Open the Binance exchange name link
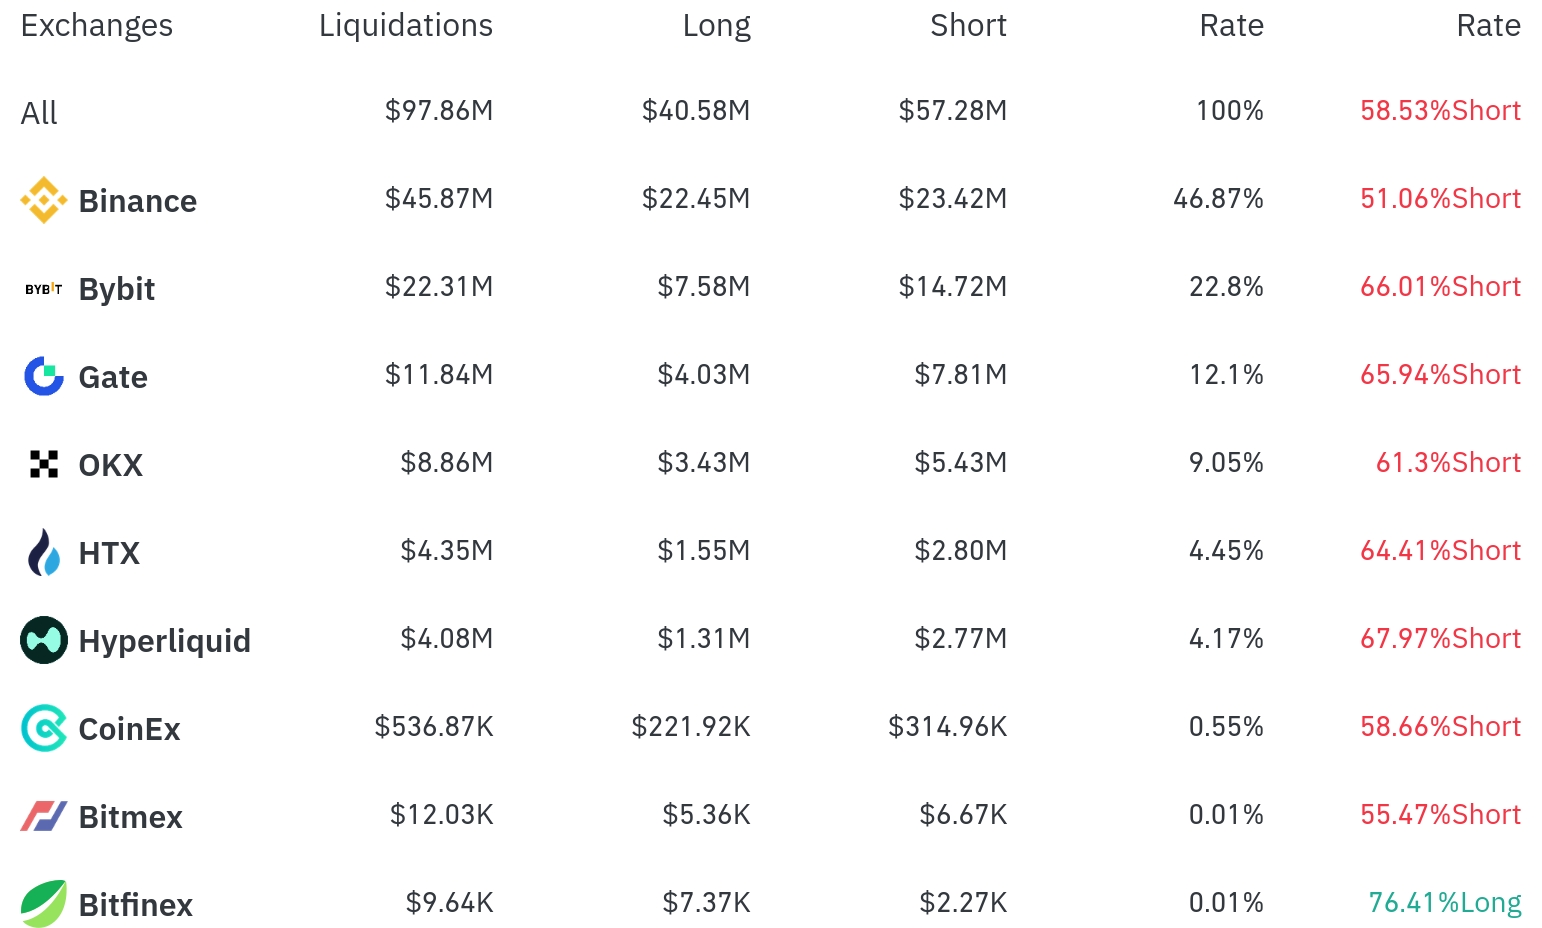Screen dimensions: 1542x928 pyautogui.click(x=138, y=201)
